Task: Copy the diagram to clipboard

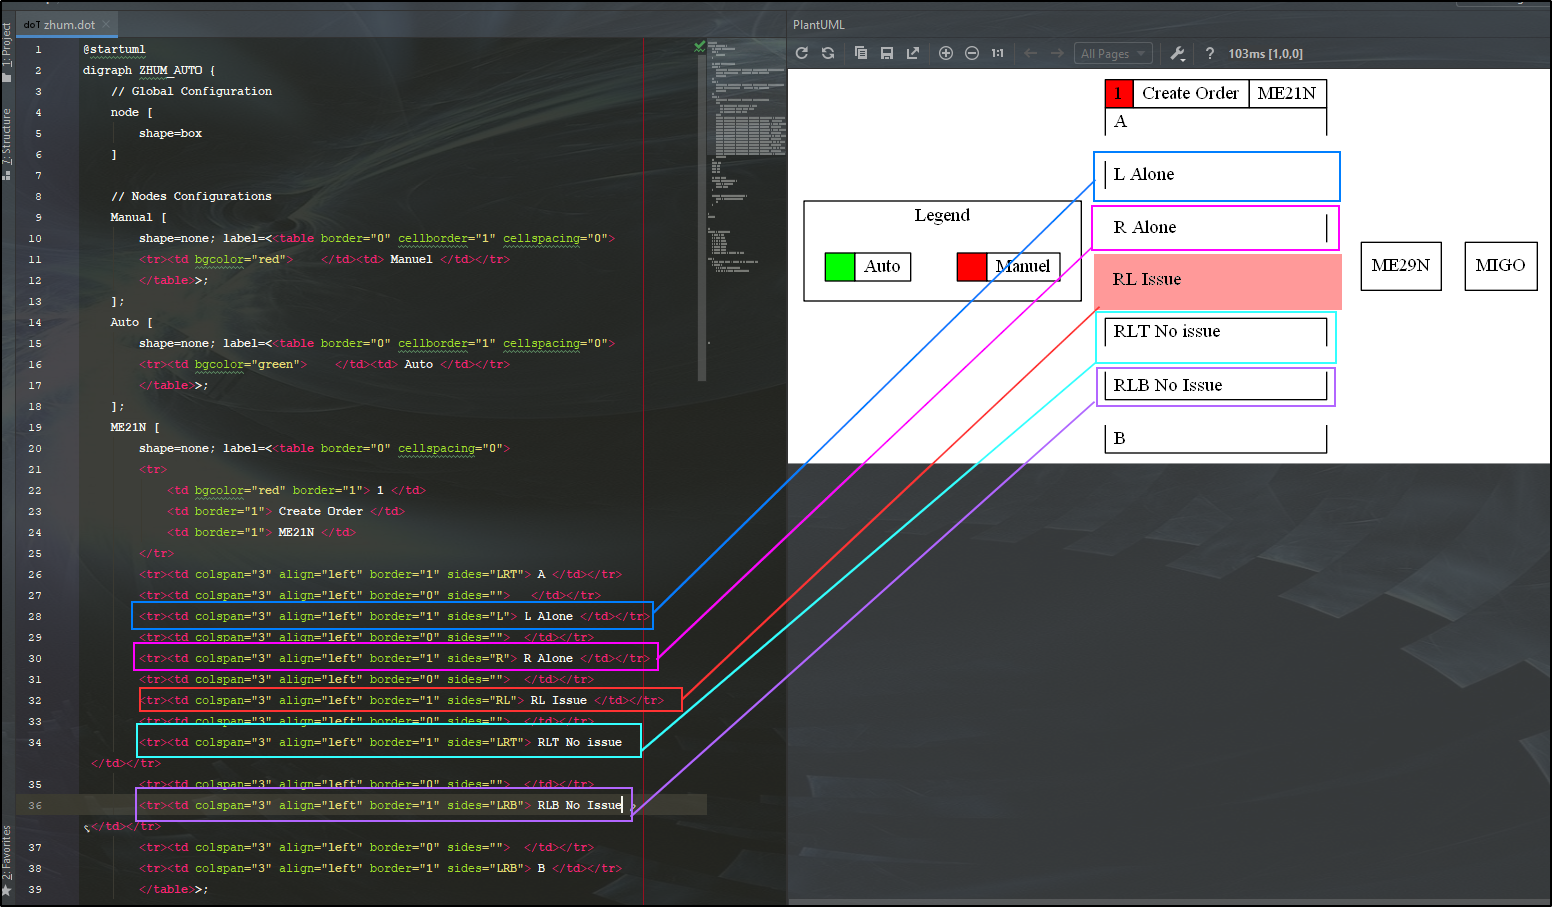Action: 861,53
